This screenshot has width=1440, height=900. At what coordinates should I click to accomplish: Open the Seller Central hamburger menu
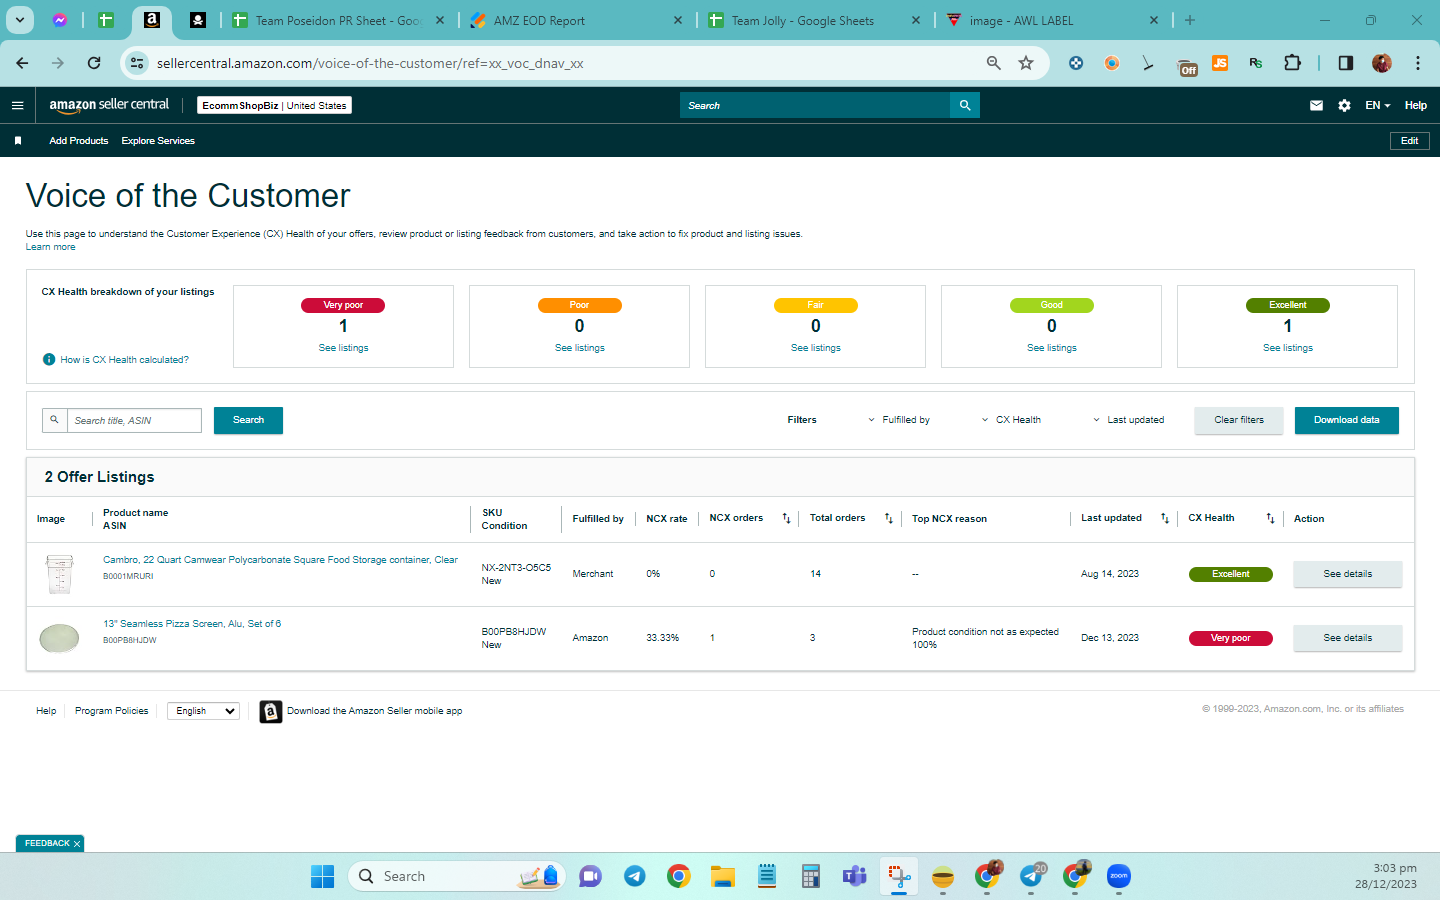17,105
